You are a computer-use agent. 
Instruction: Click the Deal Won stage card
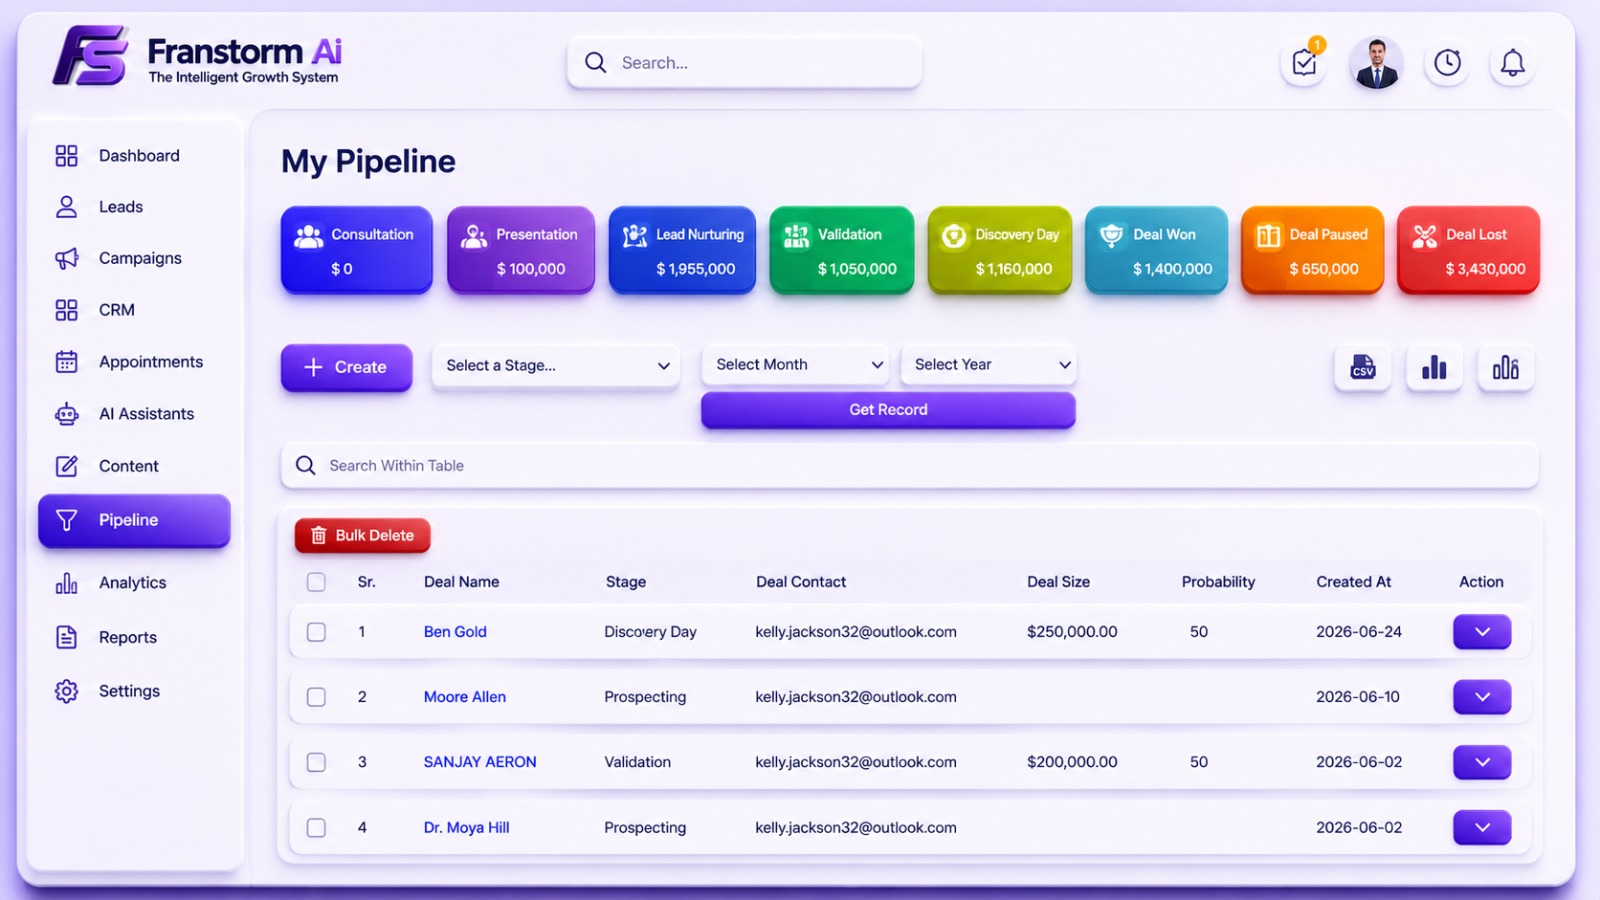coord(1156,250)
